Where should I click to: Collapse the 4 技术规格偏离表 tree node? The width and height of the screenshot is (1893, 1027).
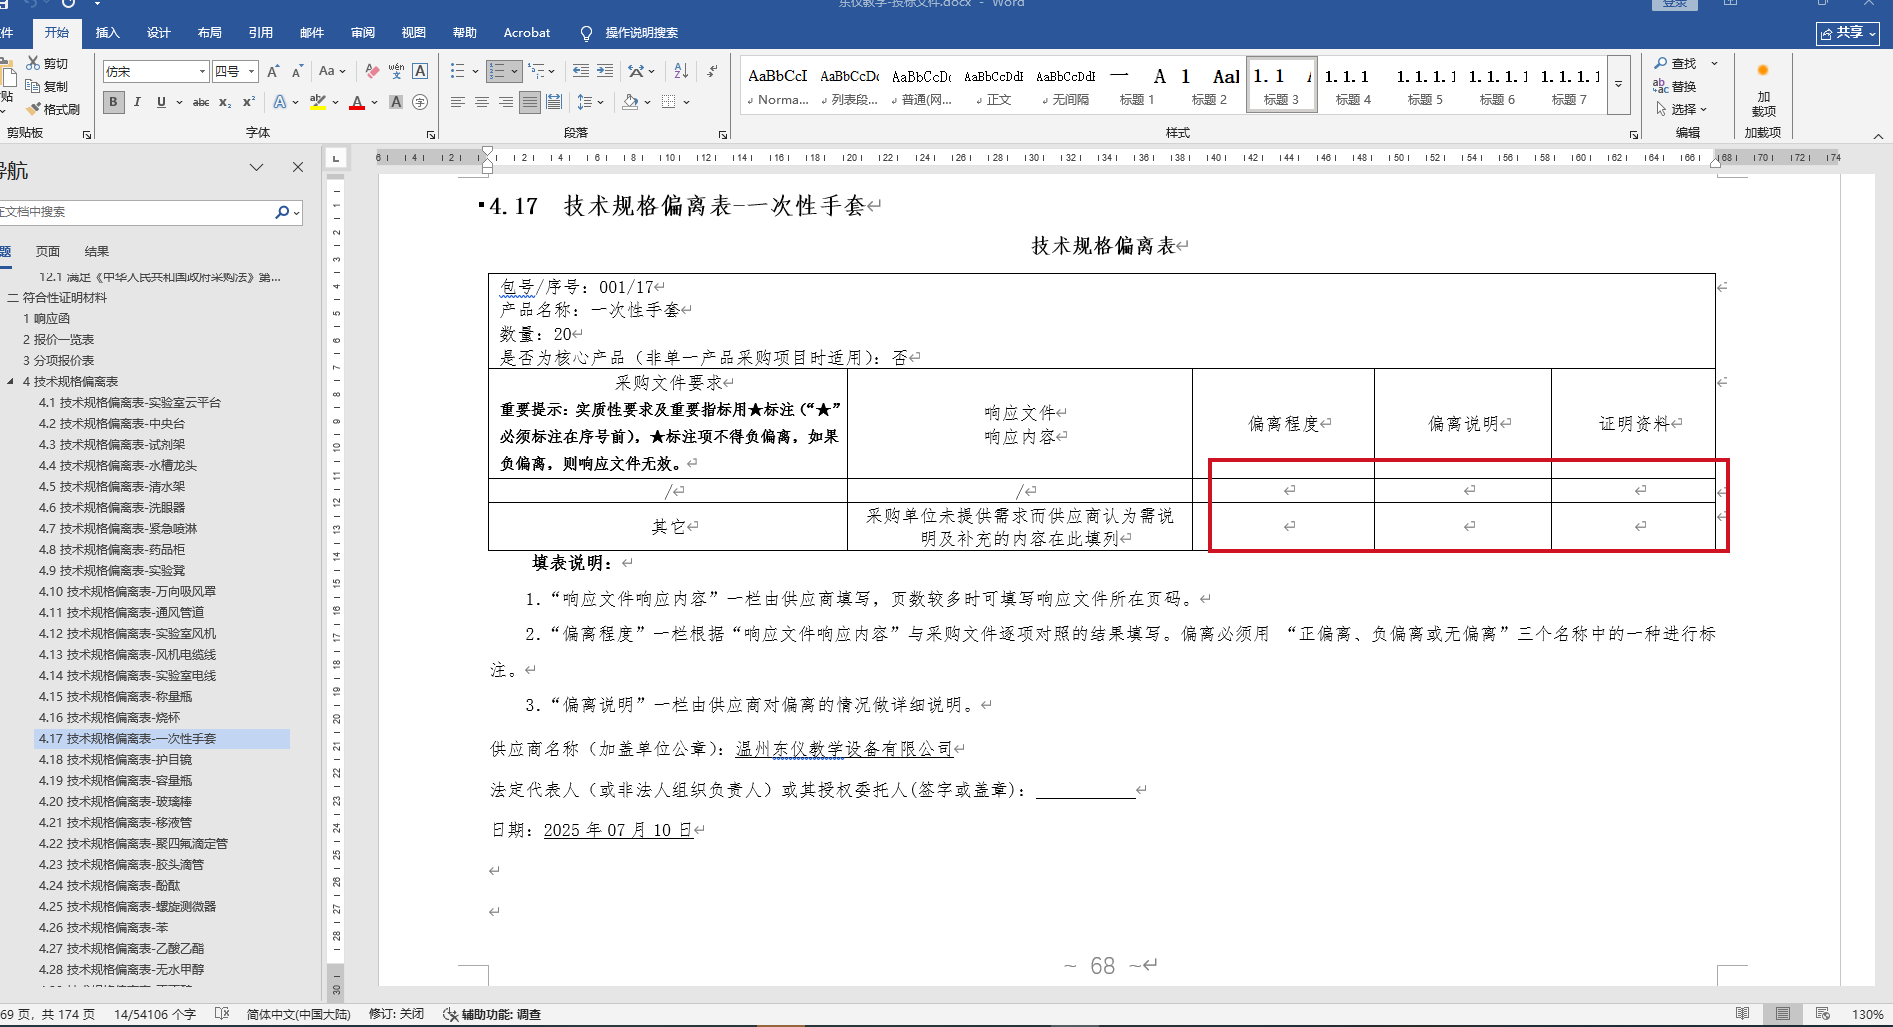tap(10, 381)
